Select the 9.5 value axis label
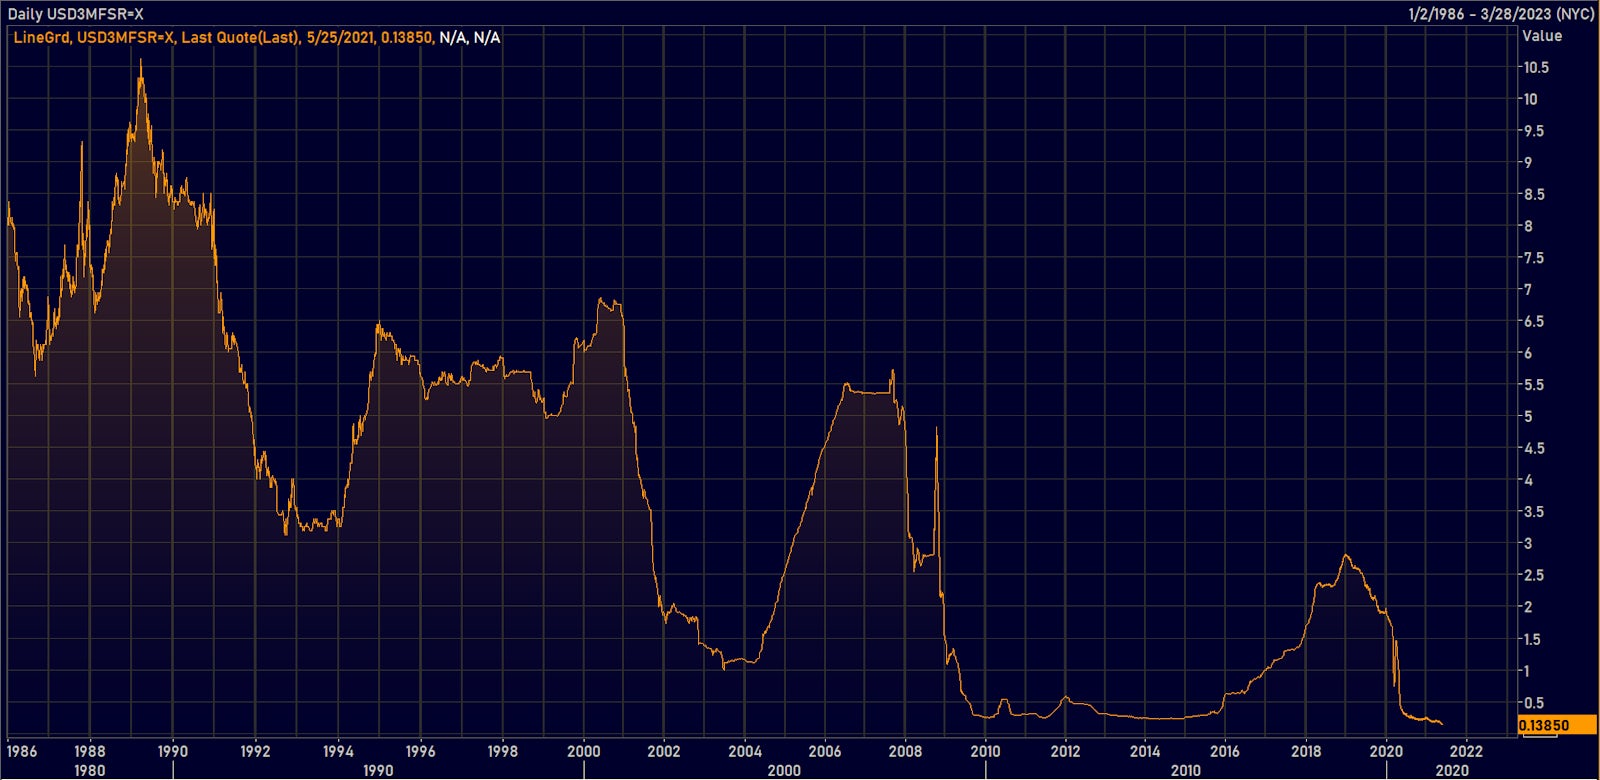The image size is (1600, 780). (1533, 131)
